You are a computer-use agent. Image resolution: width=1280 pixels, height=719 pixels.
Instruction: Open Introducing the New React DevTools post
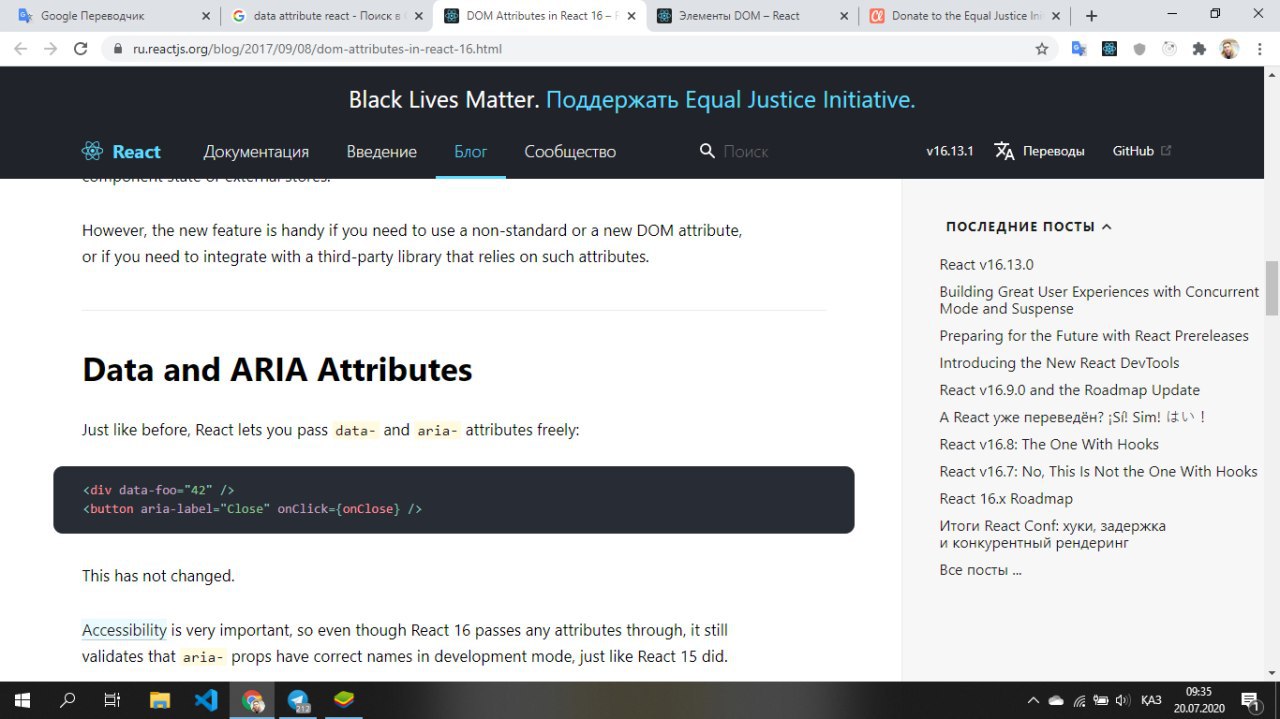[x=1059, y=363]
